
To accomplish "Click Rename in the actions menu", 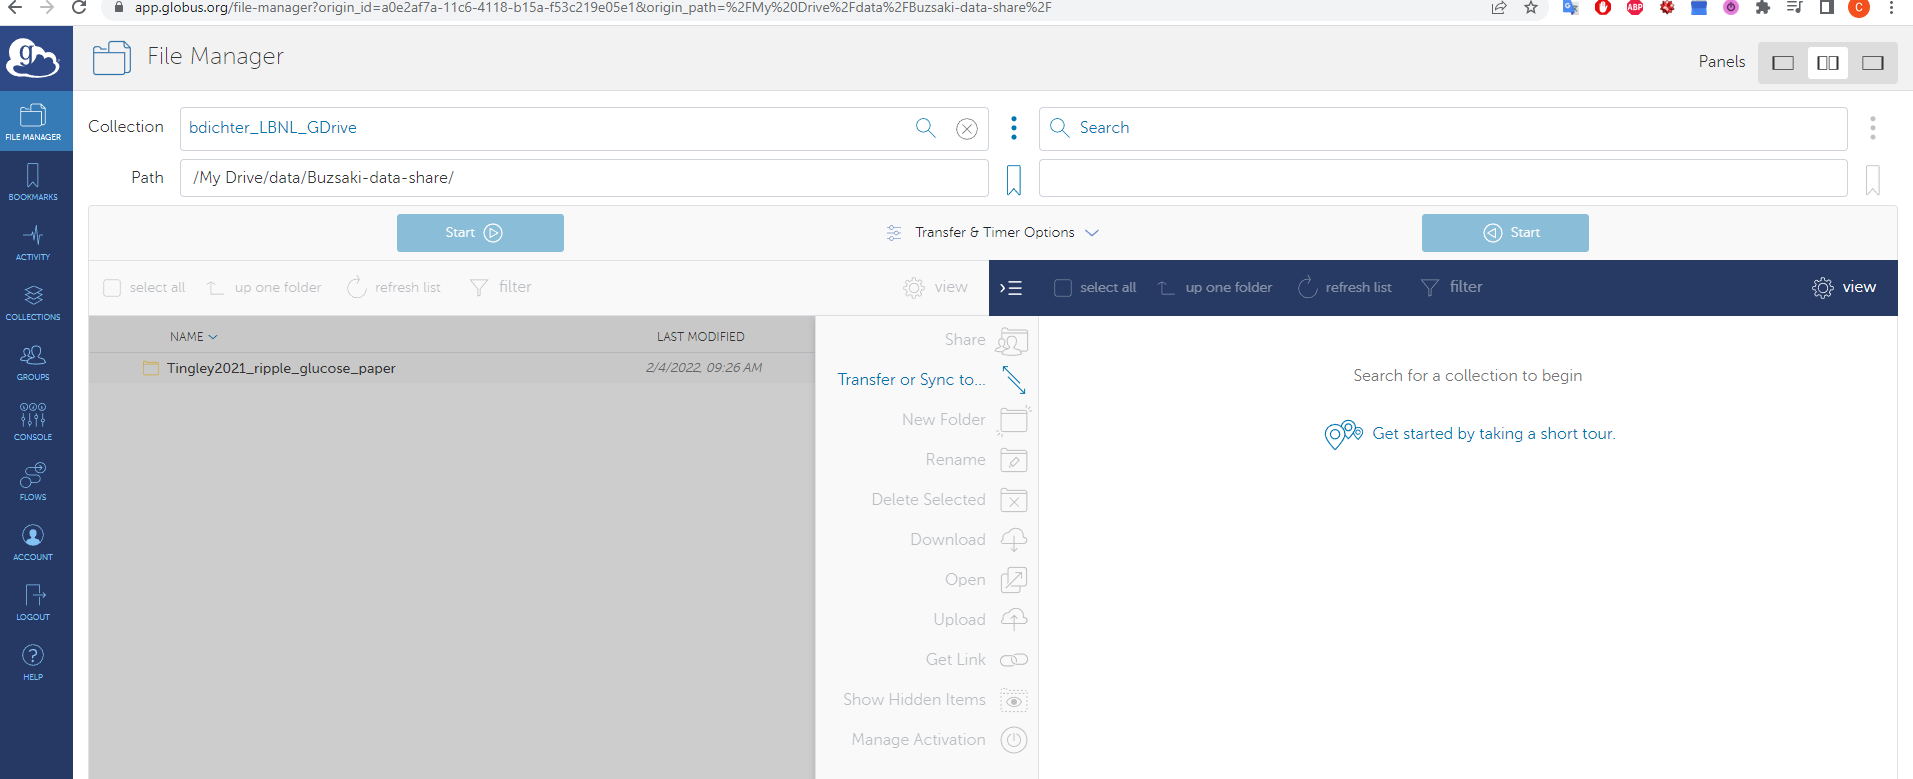I will [976, 461].
